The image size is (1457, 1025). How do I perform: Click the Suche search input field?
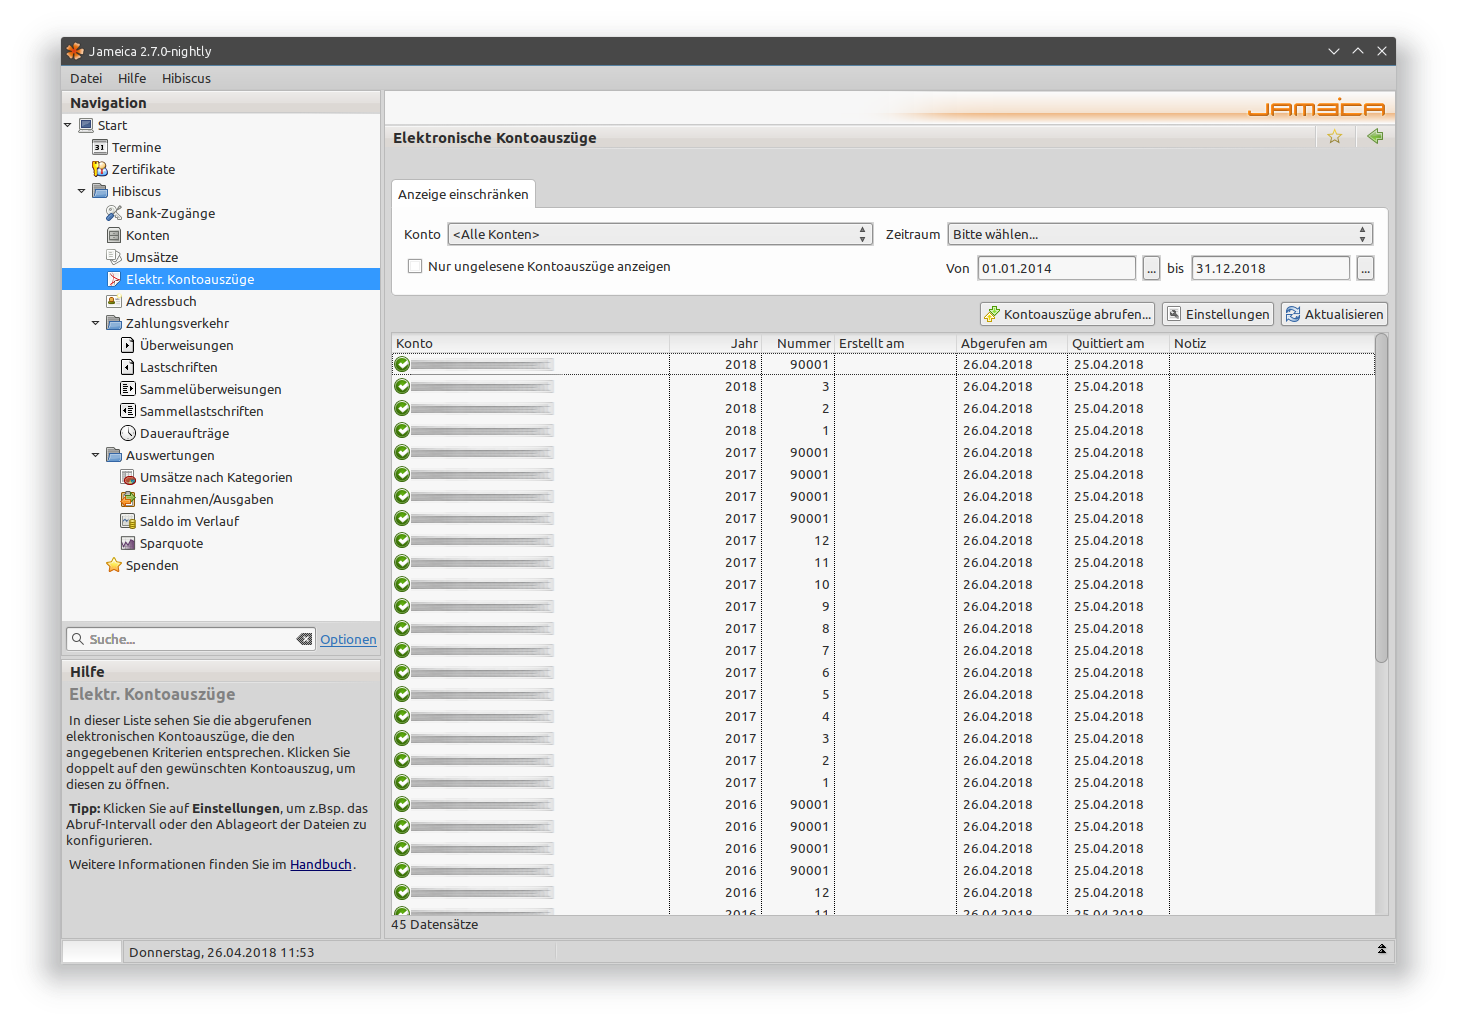pos(190,639)
